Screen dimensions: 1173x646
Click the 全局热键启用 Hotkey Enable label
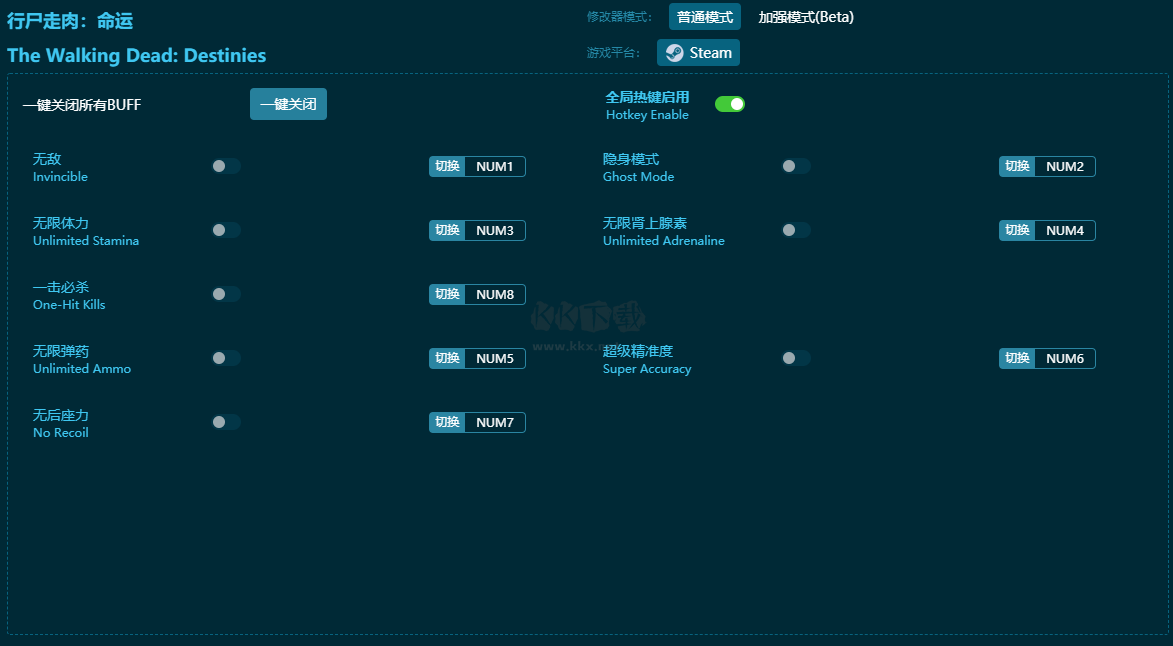(647, 105)
